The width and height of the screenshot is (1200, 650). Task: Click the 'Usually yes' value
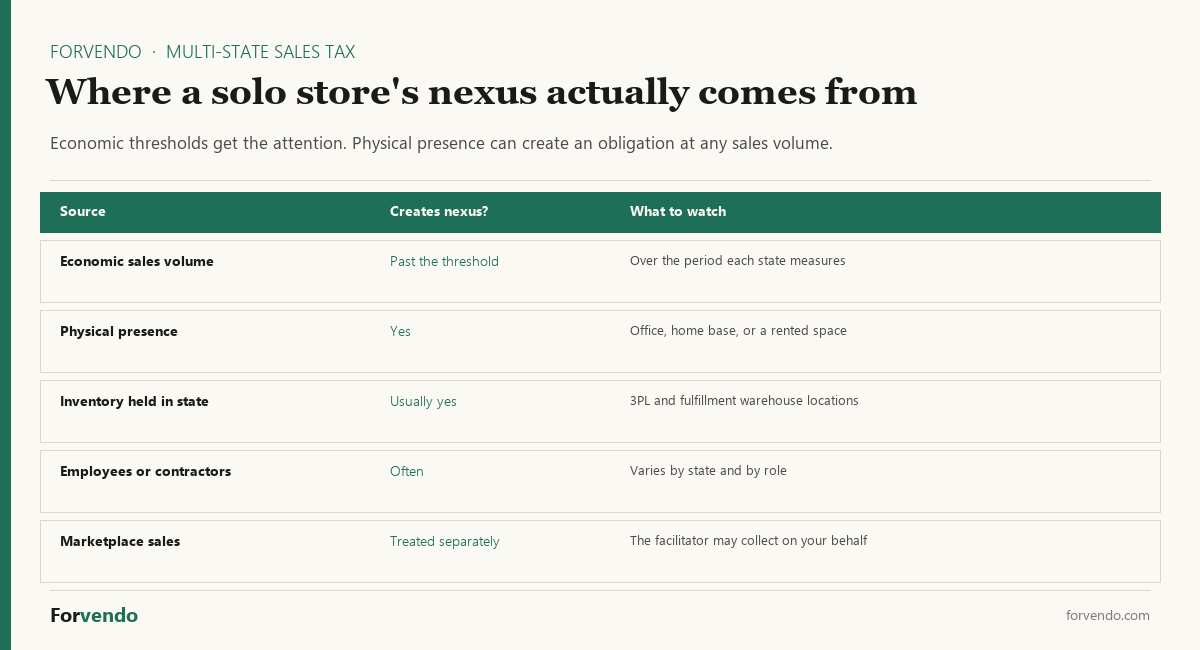click(x=423, y=401)
